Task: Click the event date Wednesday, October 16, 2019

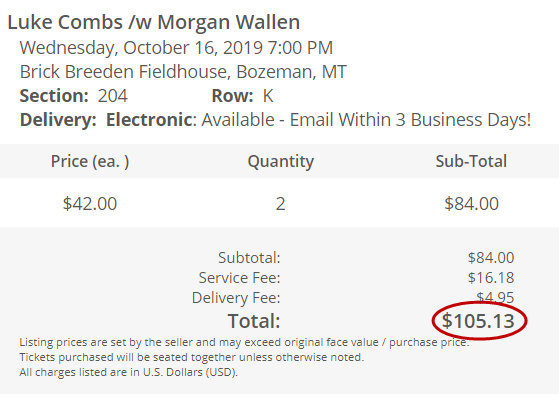Action: coord(140,48)
